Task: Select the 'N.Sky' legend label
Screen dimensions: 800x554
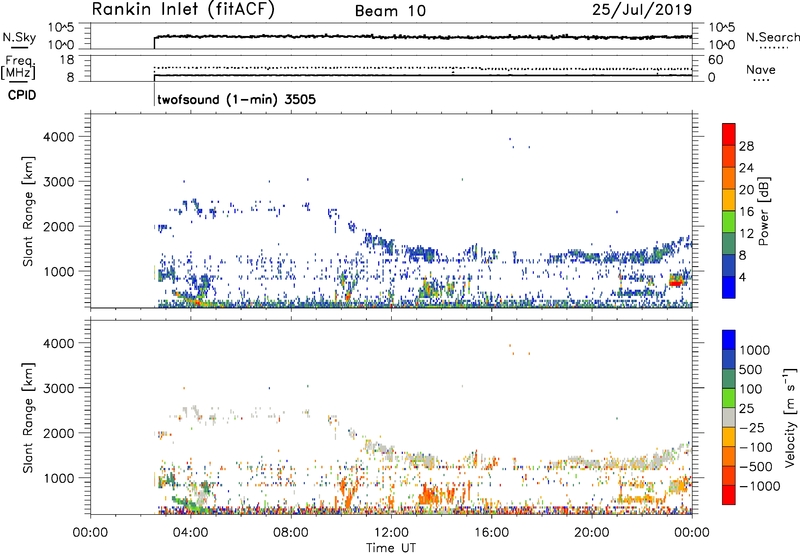Action: click(19, 37)
